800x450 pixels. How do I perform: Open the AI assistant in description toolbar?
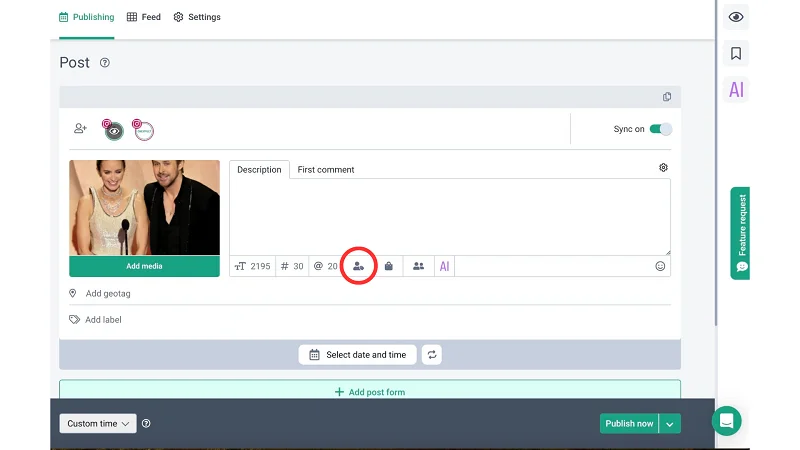click(x=445, y=267)
